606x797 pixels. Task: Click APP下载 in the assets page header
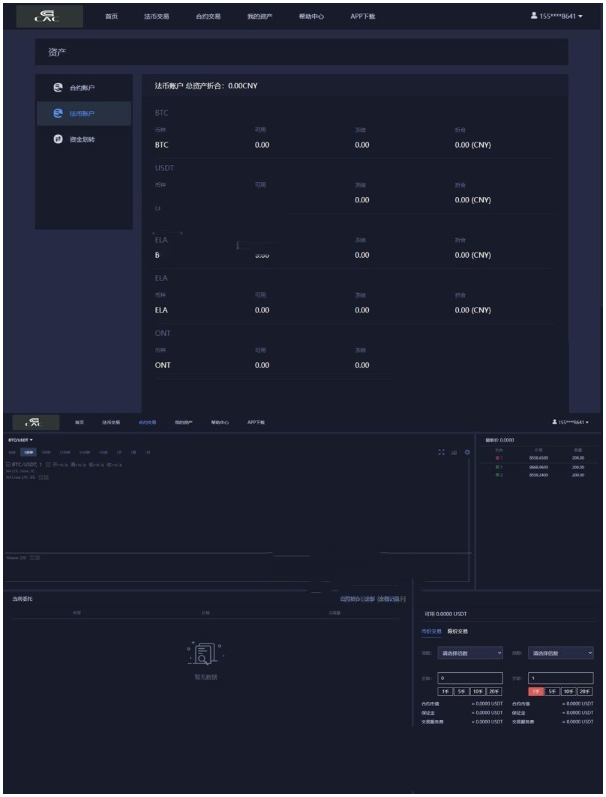point(363,17)
